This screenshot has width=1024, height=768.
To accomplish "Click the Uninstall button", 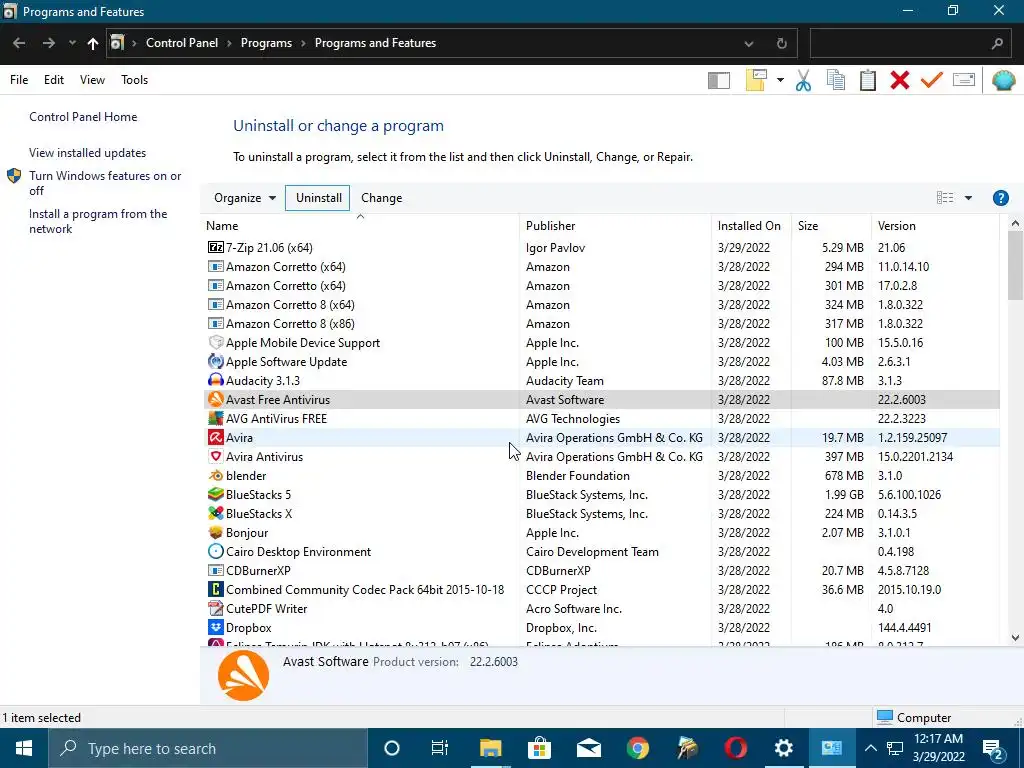I will coord(318,198).
